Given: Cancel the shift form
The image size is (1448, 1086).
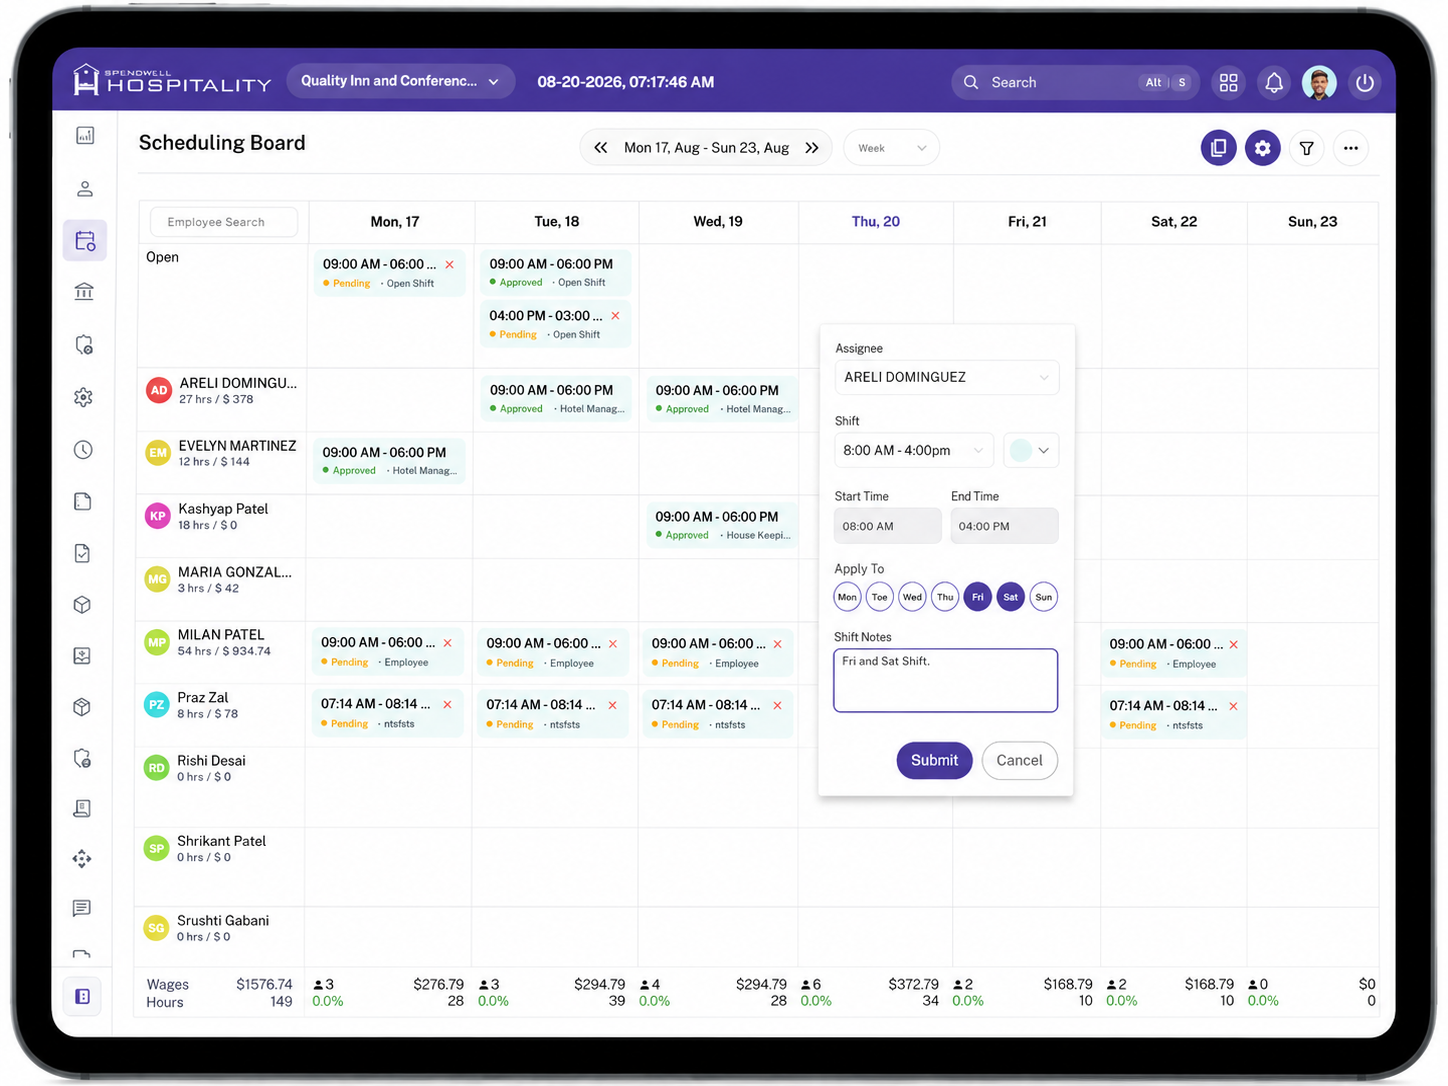Looking at the screenshot, I should pyautogui.click(x=1019, y=760).
